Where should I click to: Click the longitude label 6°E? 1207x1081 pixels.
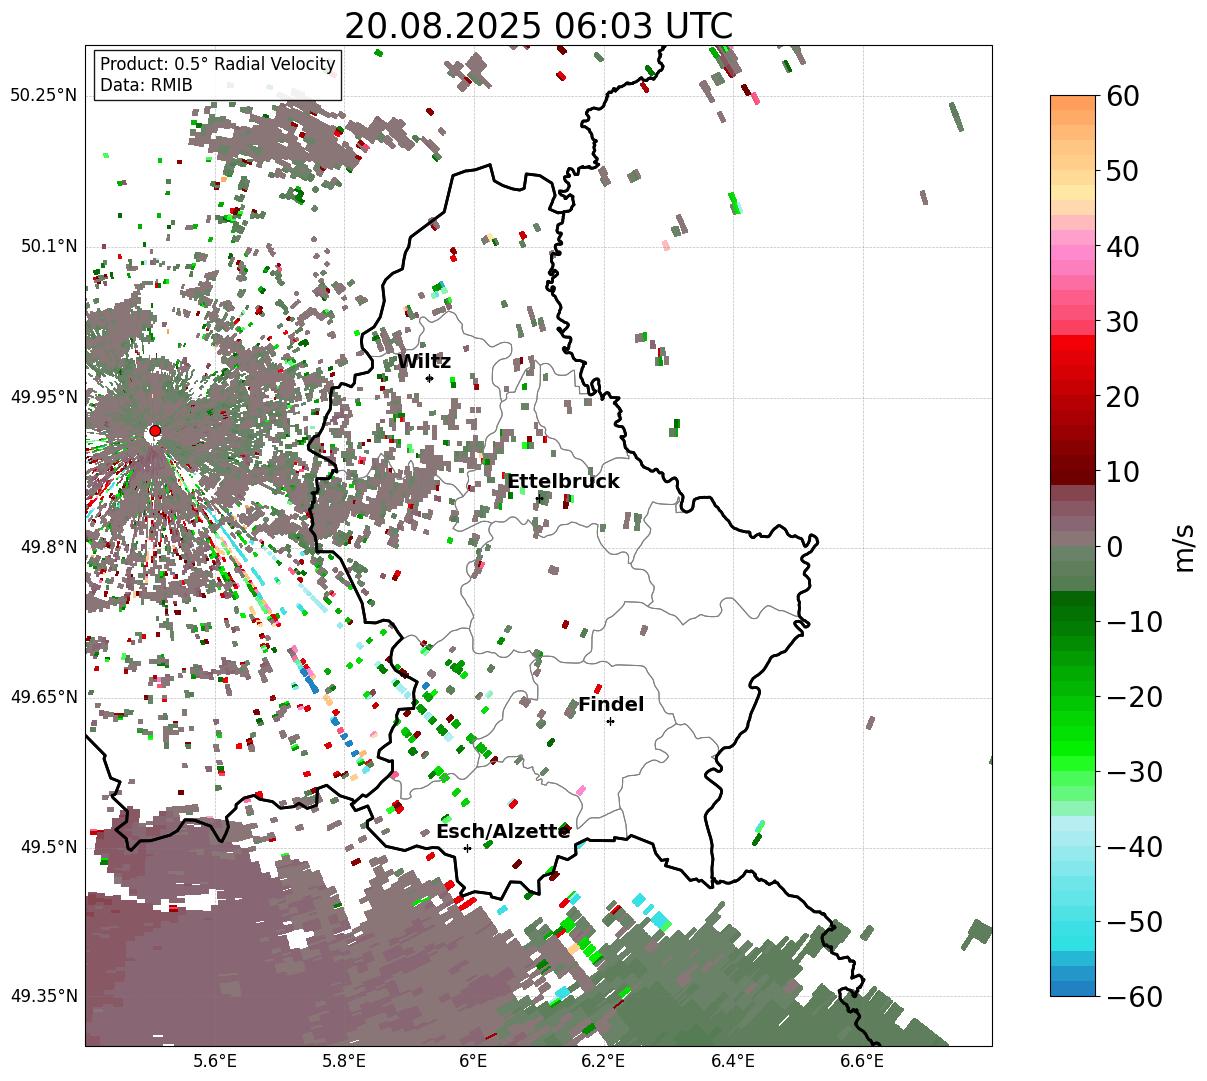click(x=473, y=1060)
